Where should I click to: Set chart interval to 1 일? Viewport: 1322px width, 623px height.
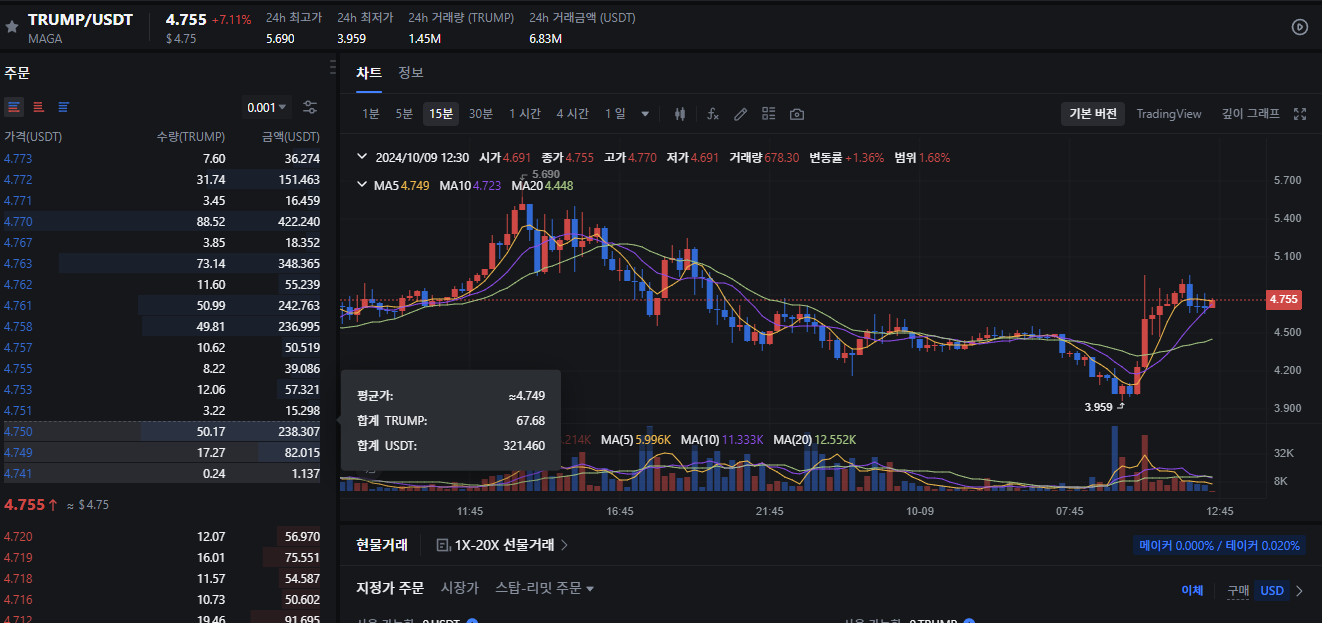(x=615, y=114)
